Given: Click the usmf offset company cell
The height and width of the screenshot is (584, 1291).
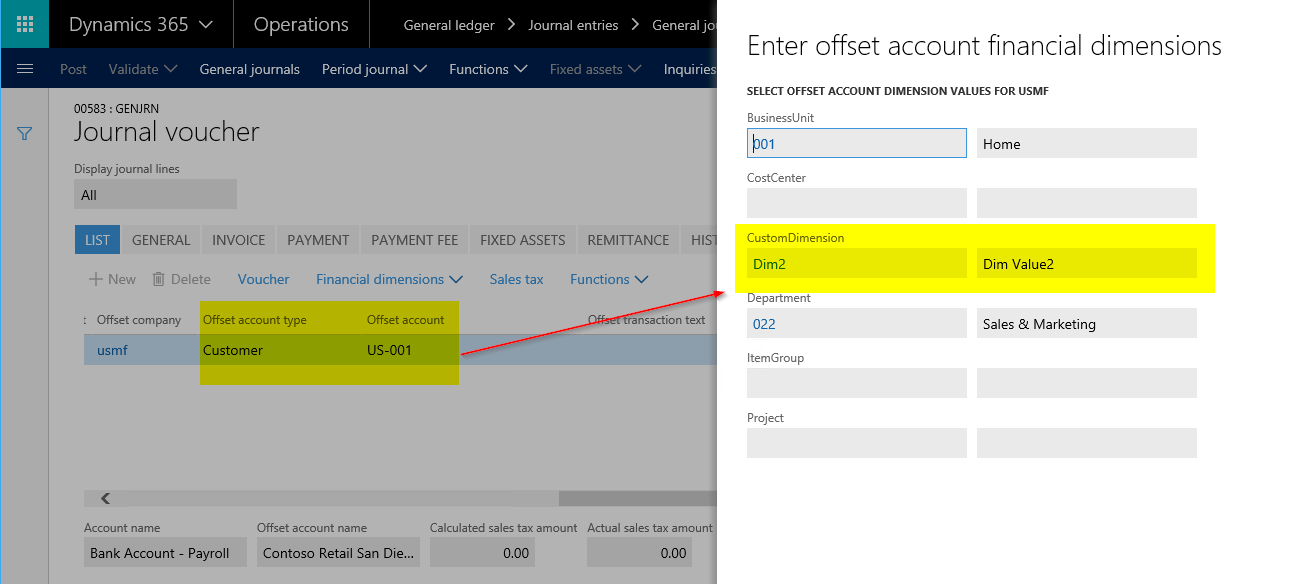Looking at the screenshot, I should (x=113, y=350).
